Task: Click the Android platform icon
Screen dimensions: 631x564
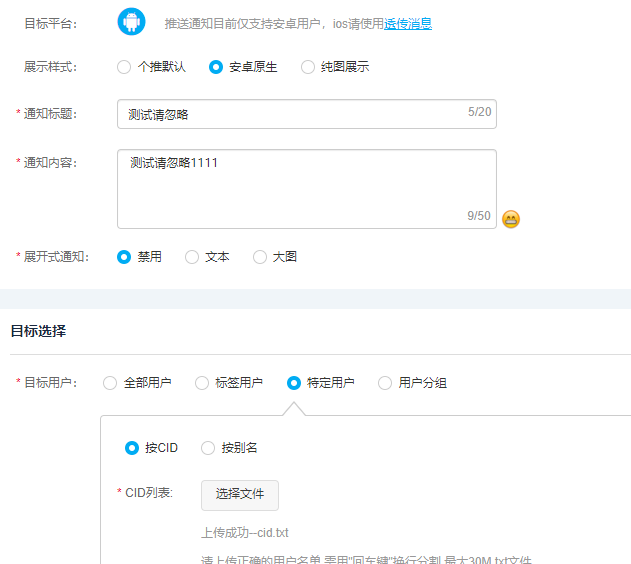Action: tap(132, 21)
